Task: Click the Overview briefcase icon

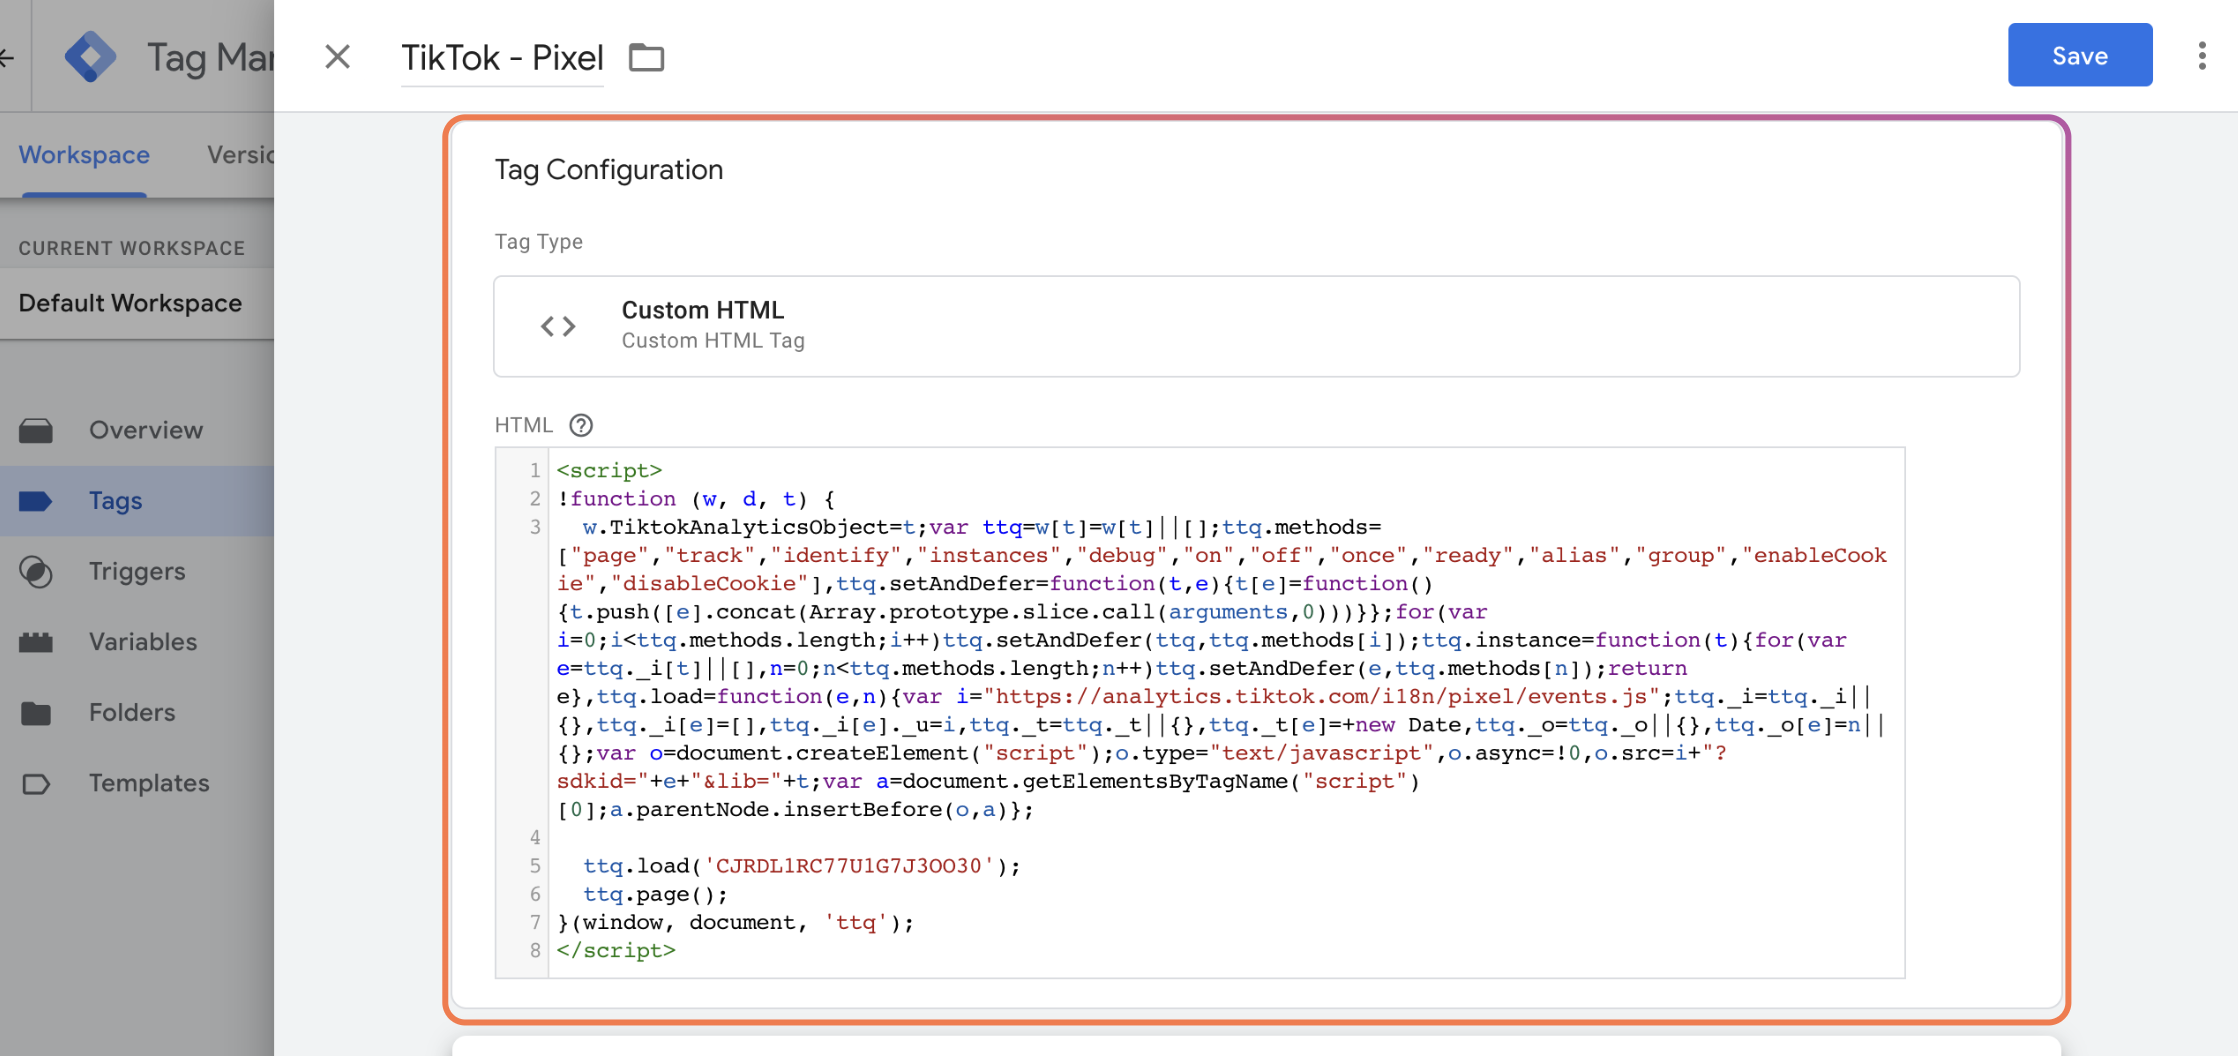Action: pyautogui.click(x=36, y=431)
